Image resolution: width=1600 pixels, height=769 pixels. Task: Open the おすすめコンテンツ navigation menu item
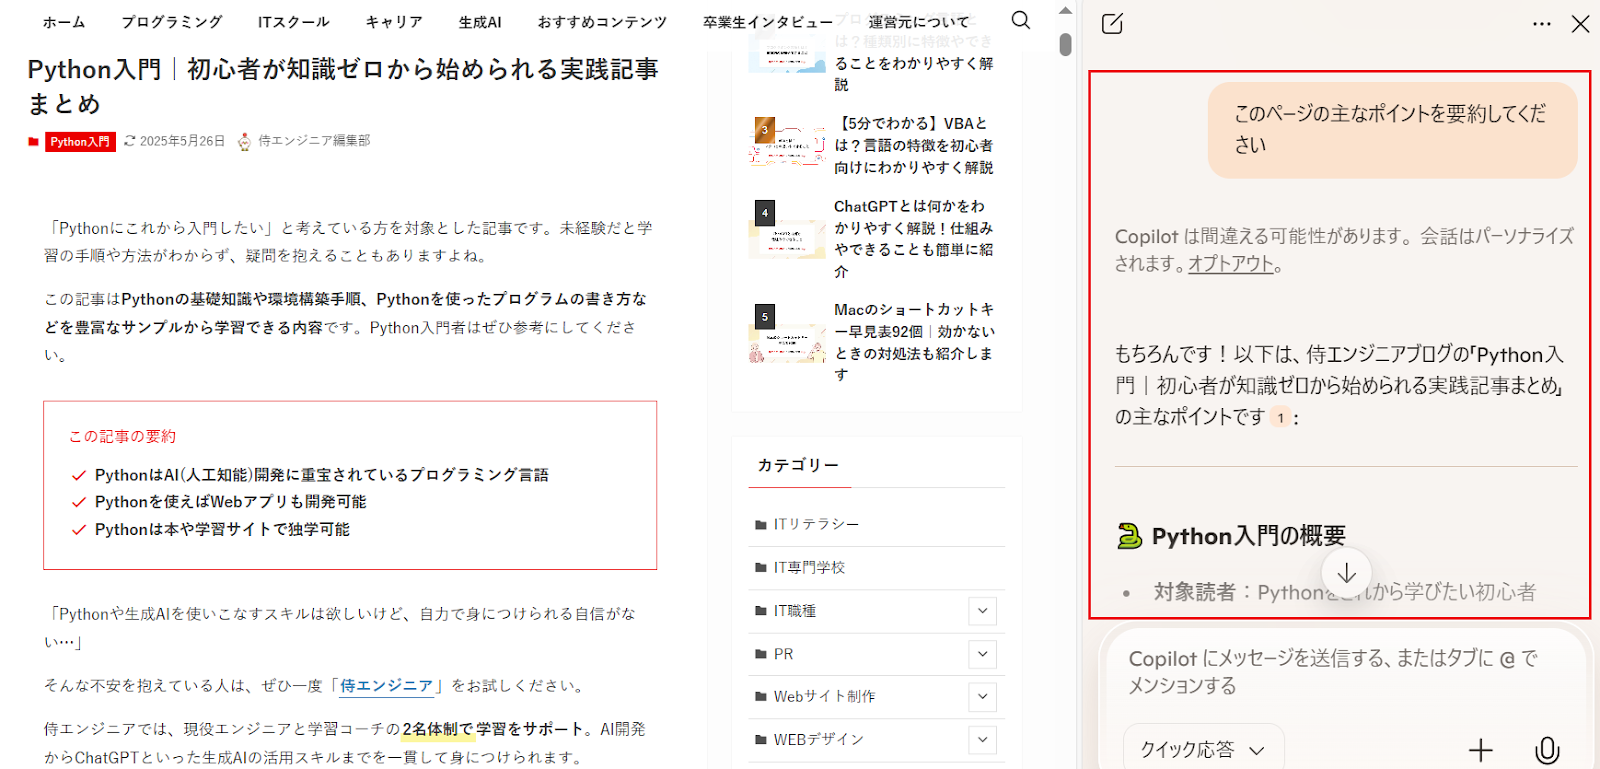click(602, 22)
